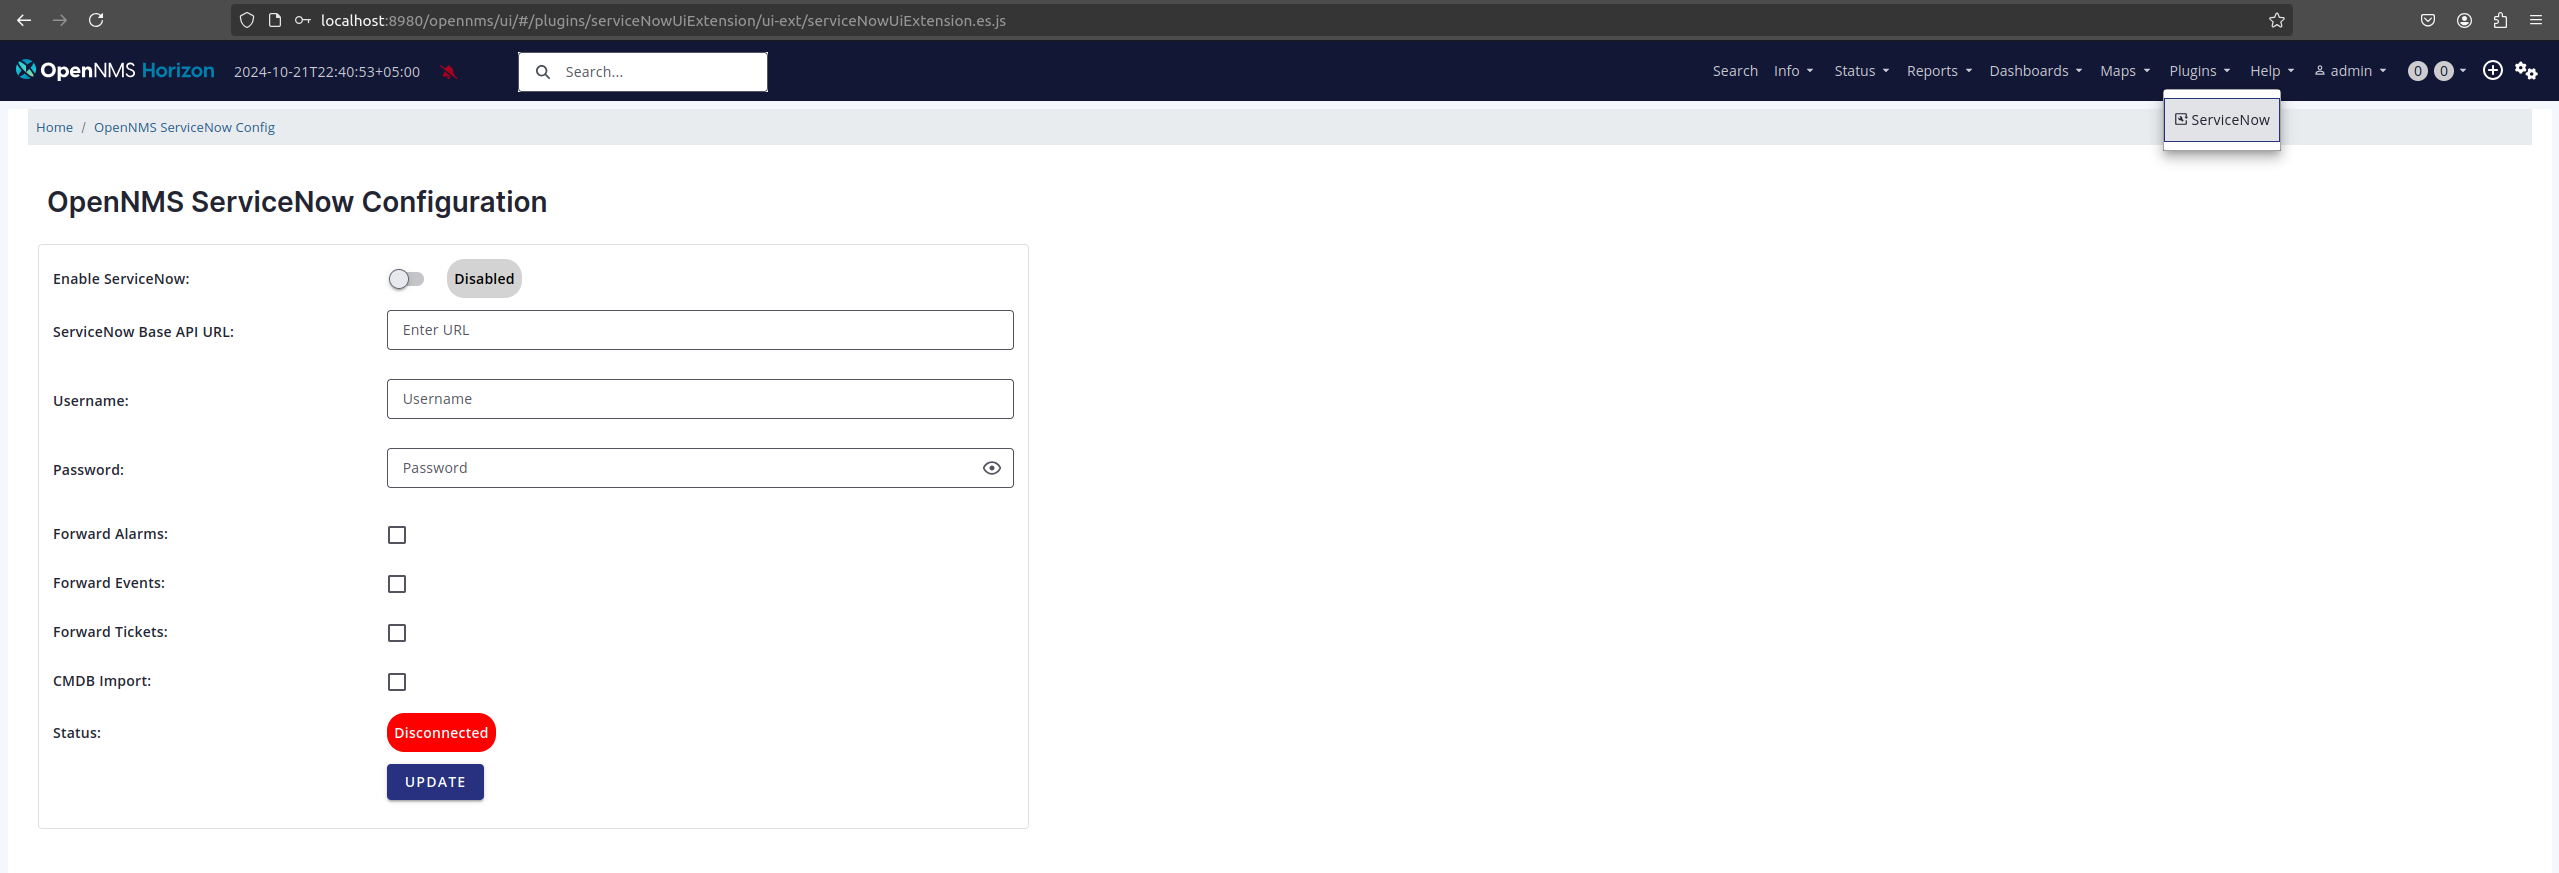Go to Home breadcrumb link
Viewport: 2559px width, 873px height.
coord(54,127)
